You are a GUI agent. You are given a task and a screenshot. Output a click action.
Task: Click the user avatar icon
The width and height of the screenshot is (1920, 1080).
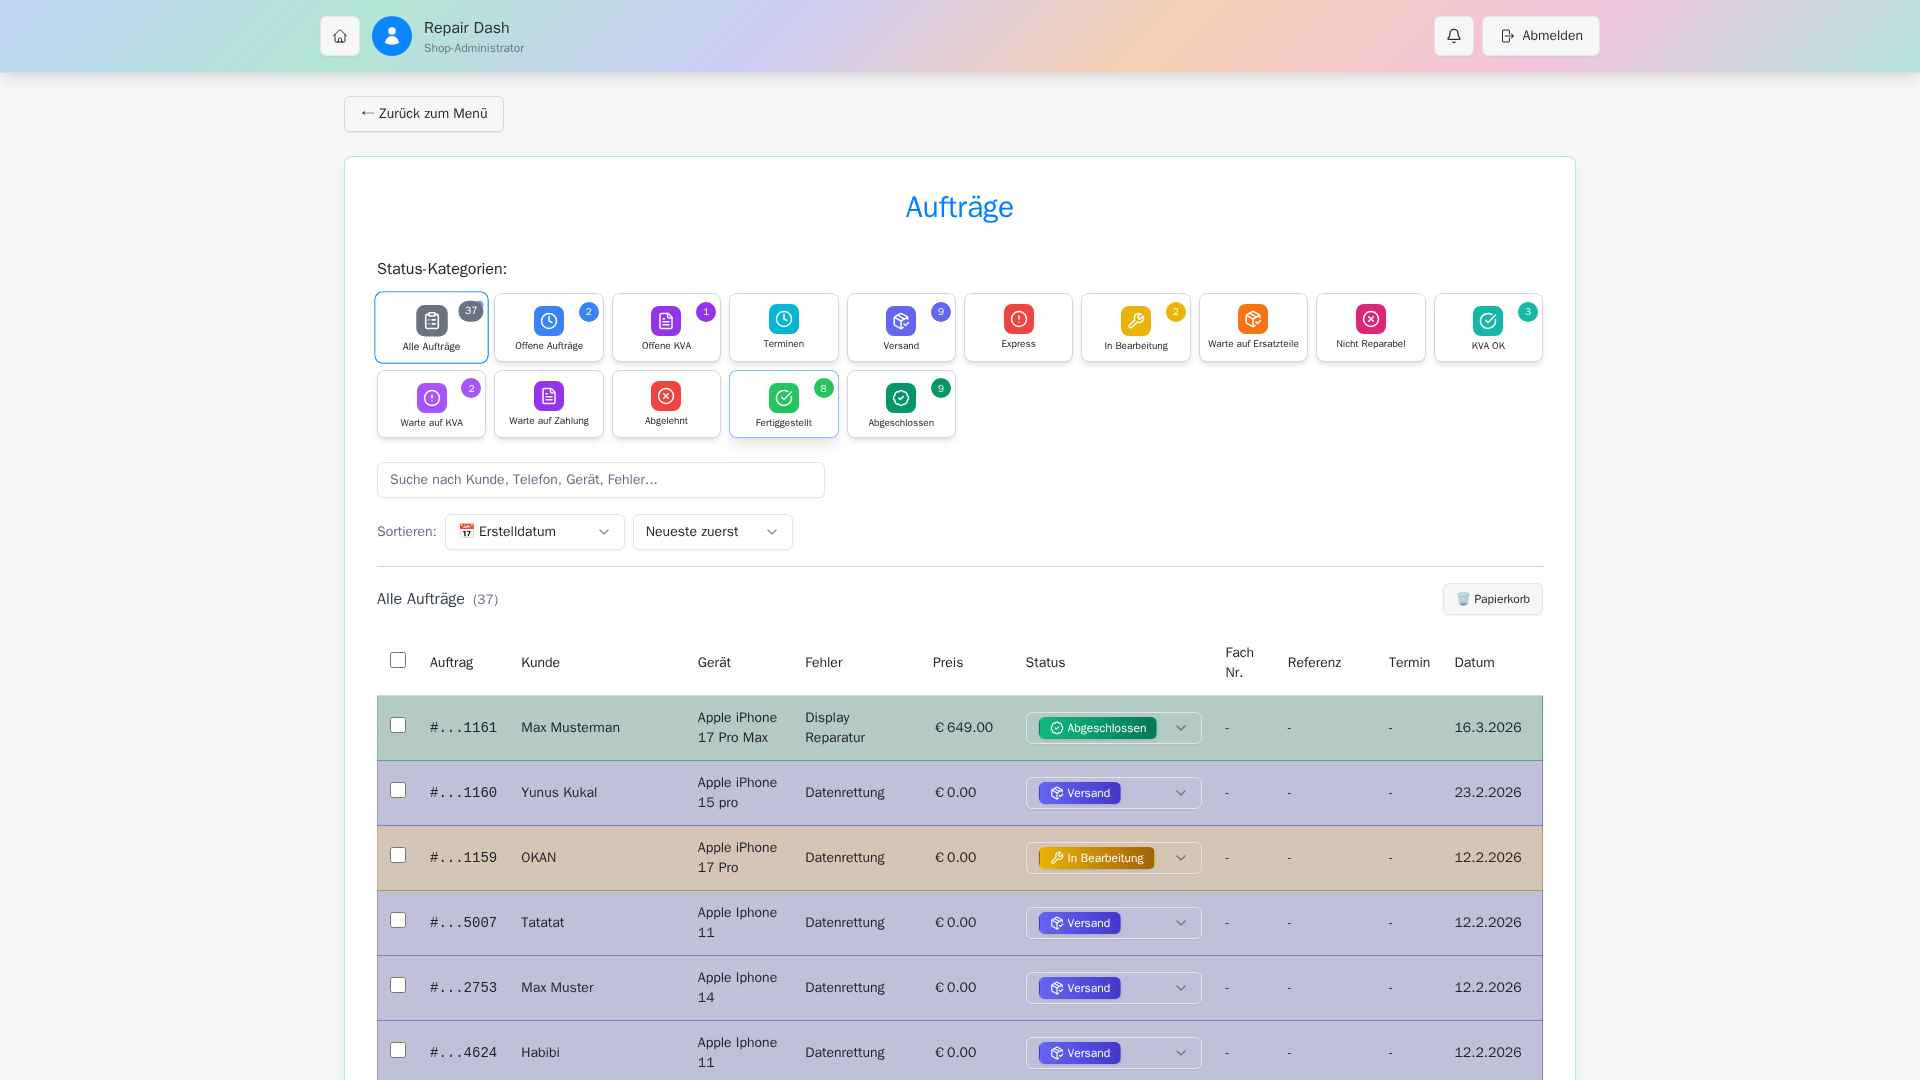tap(392, 36)
